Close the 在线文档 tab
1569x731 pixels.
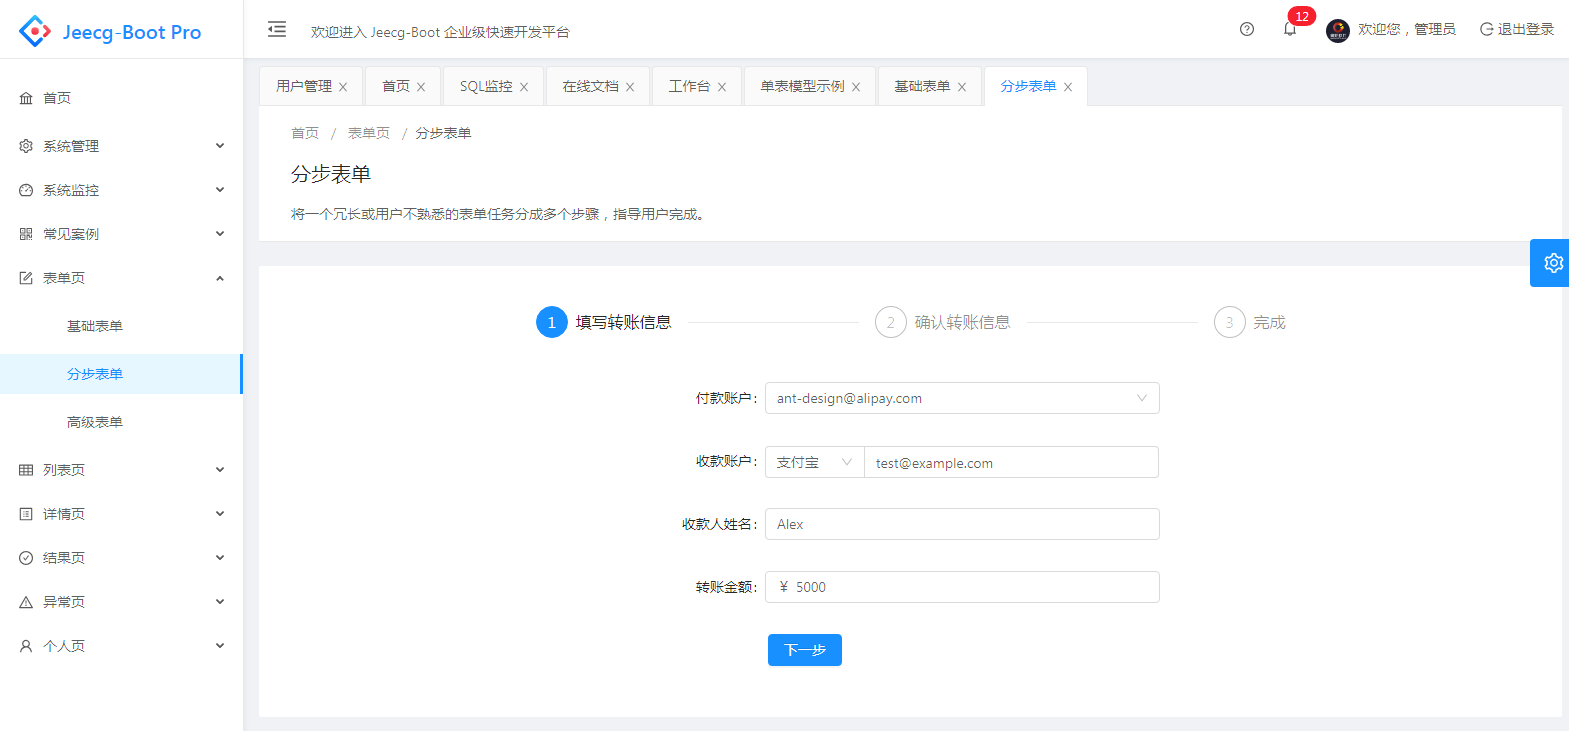click(x=630, y=87)
